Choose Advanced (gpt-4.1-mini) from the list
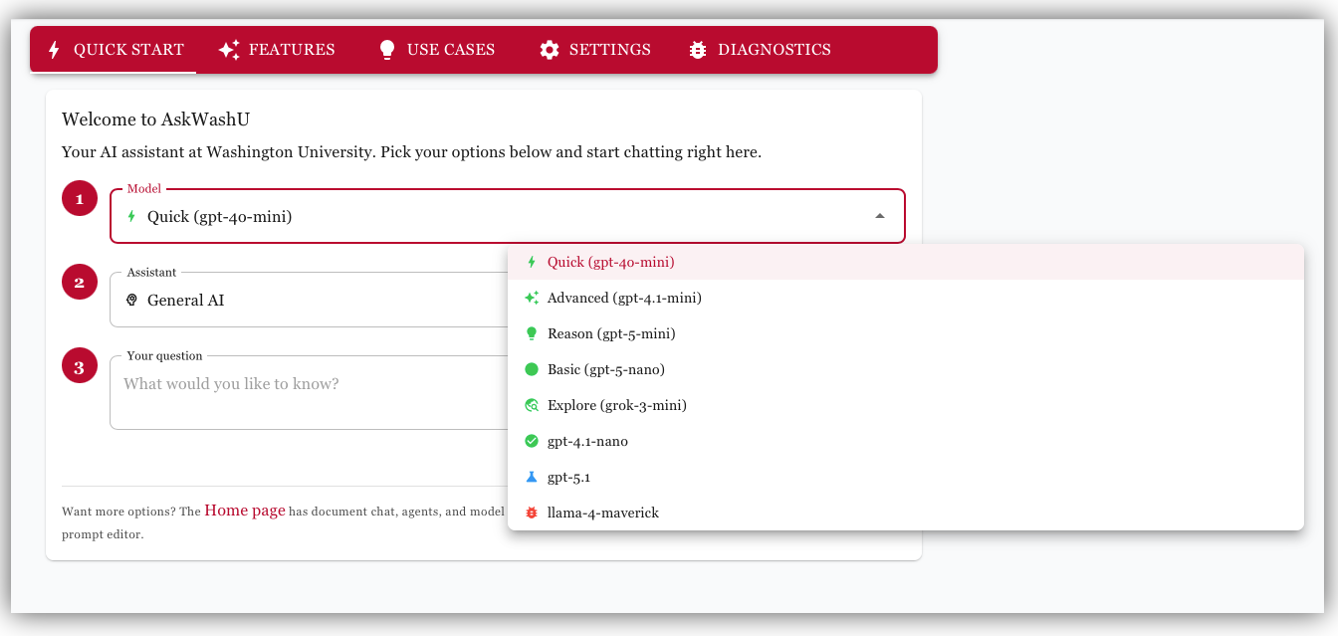The height and width of the screenshot is (636, 1338). pos(624,298)
